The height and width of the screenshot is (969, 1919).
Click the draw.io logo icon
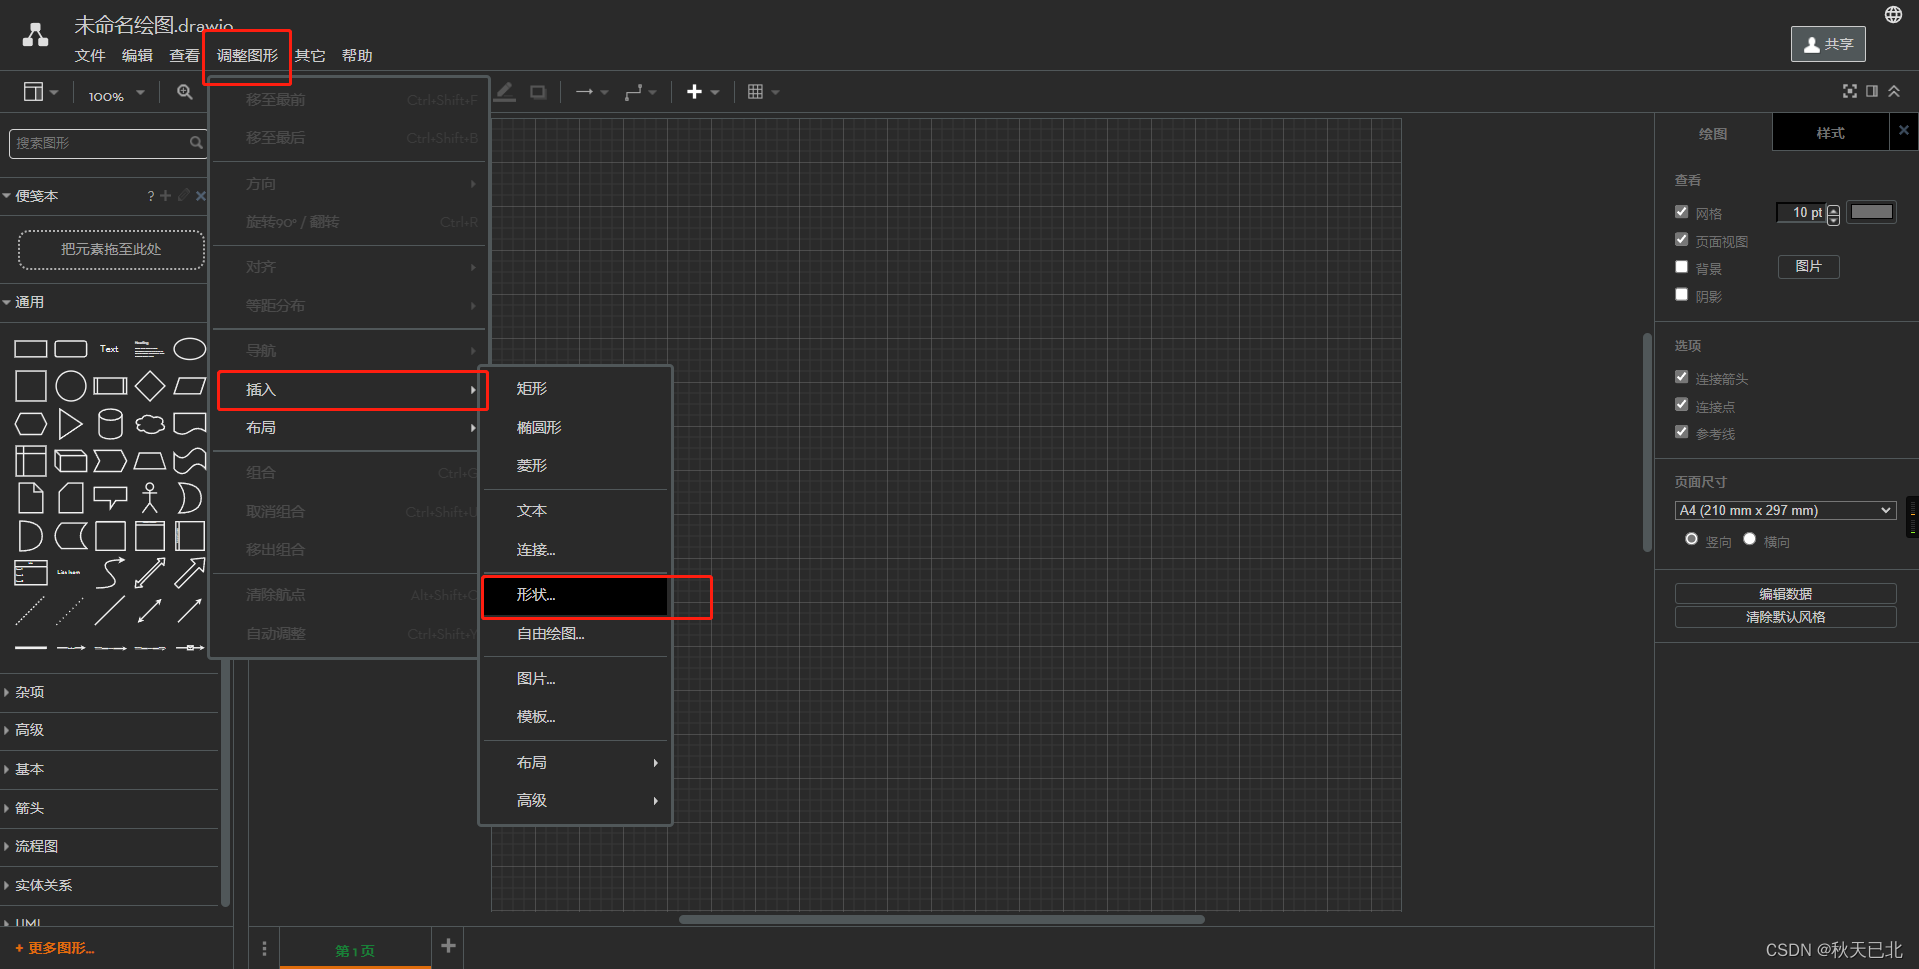(x=36, y=36)
